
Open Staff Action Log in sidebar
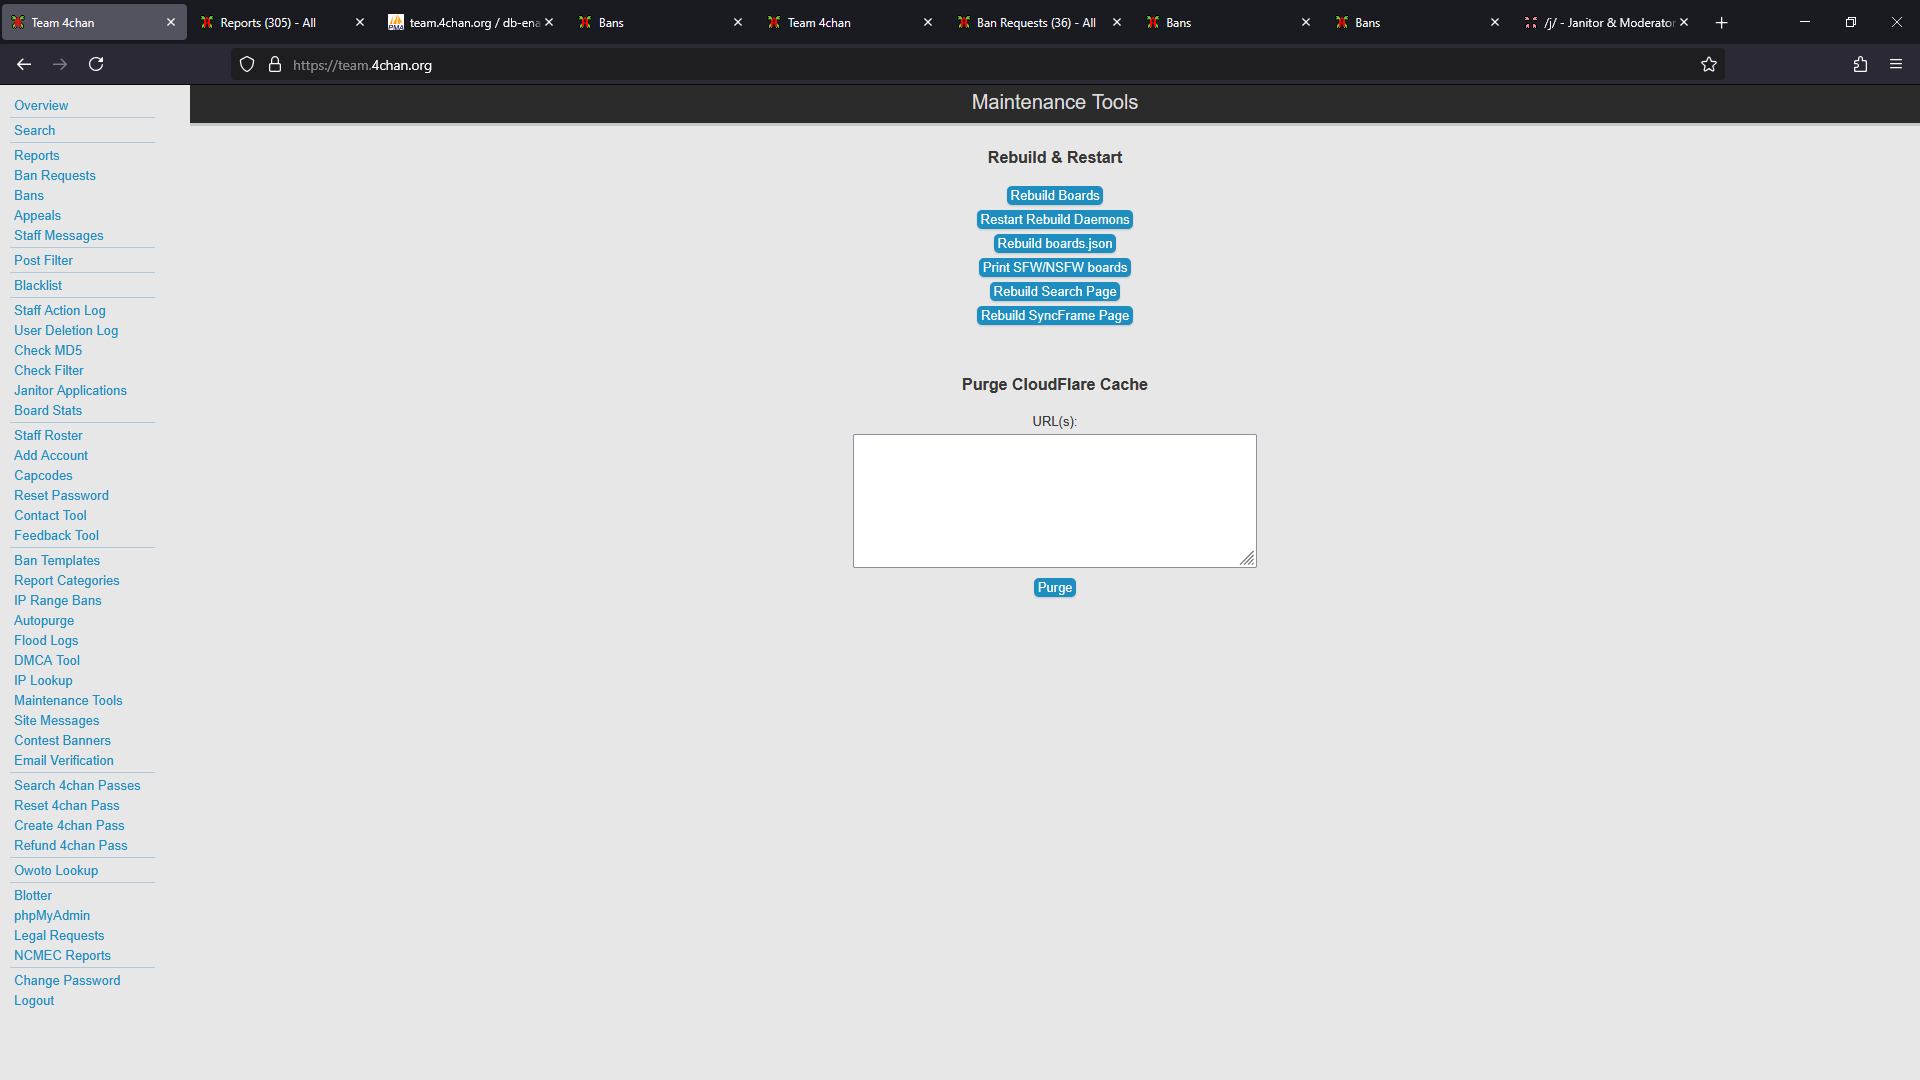click(x=59, y=310)
